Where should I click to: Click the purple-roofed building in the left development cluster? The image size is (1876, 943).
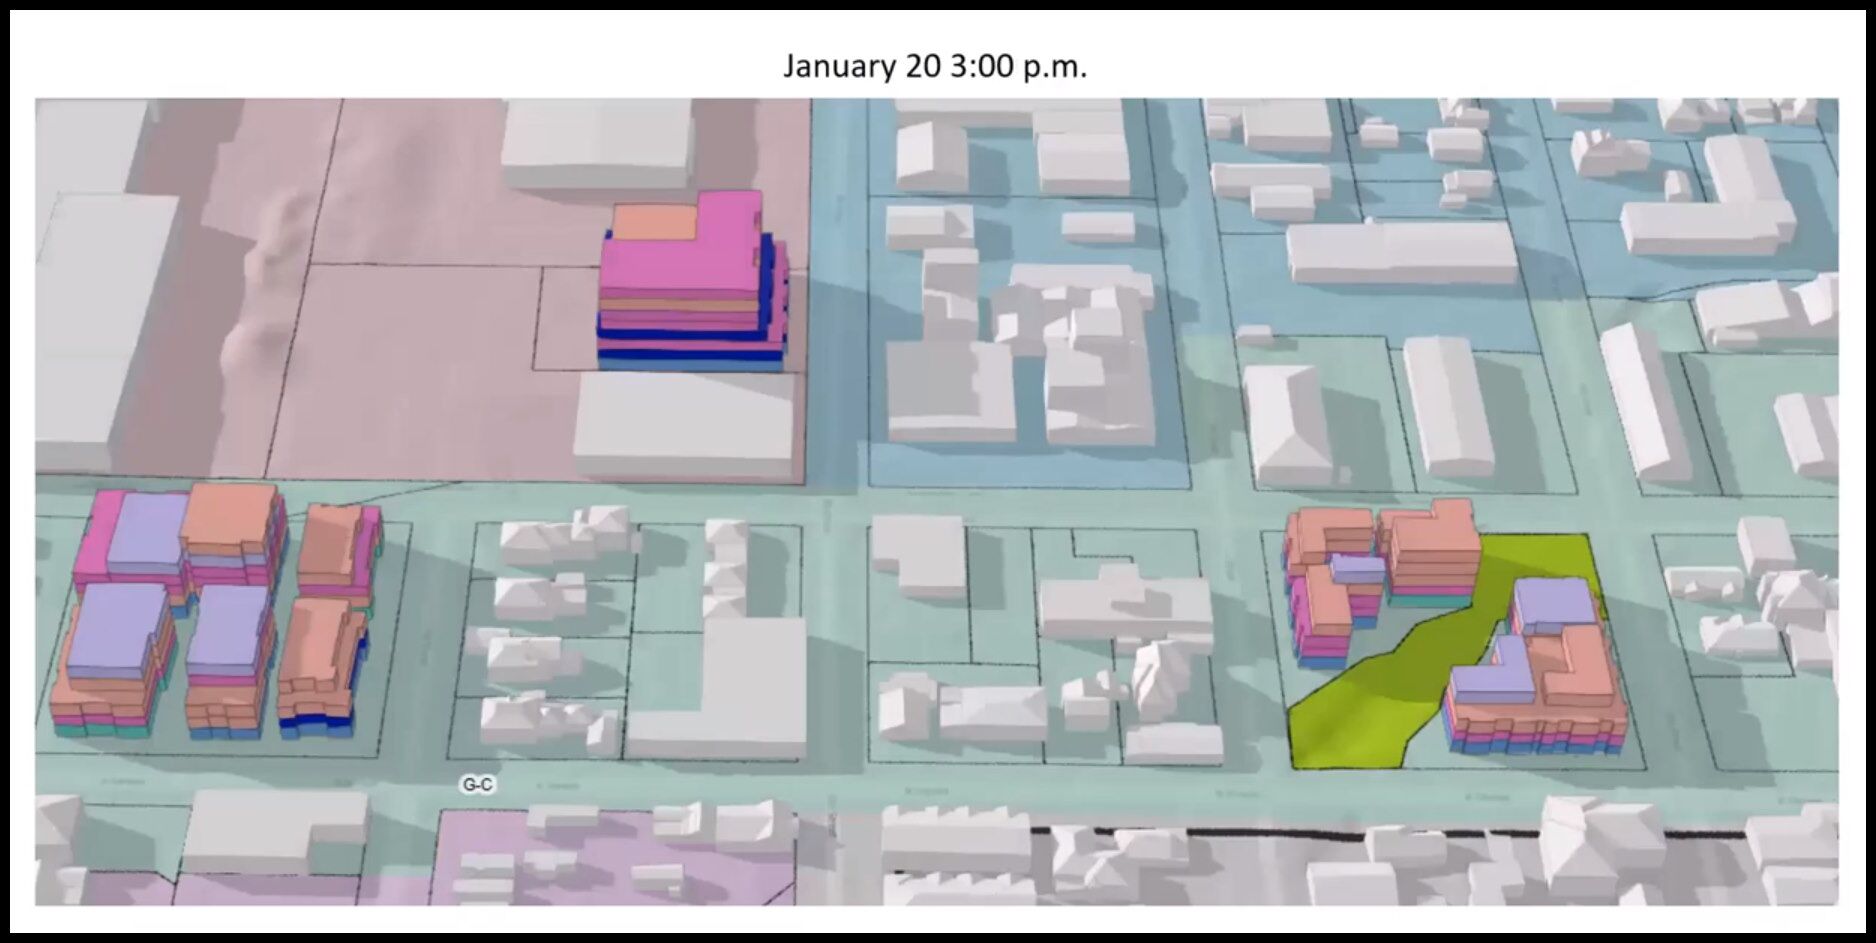[x=120, y=630]
